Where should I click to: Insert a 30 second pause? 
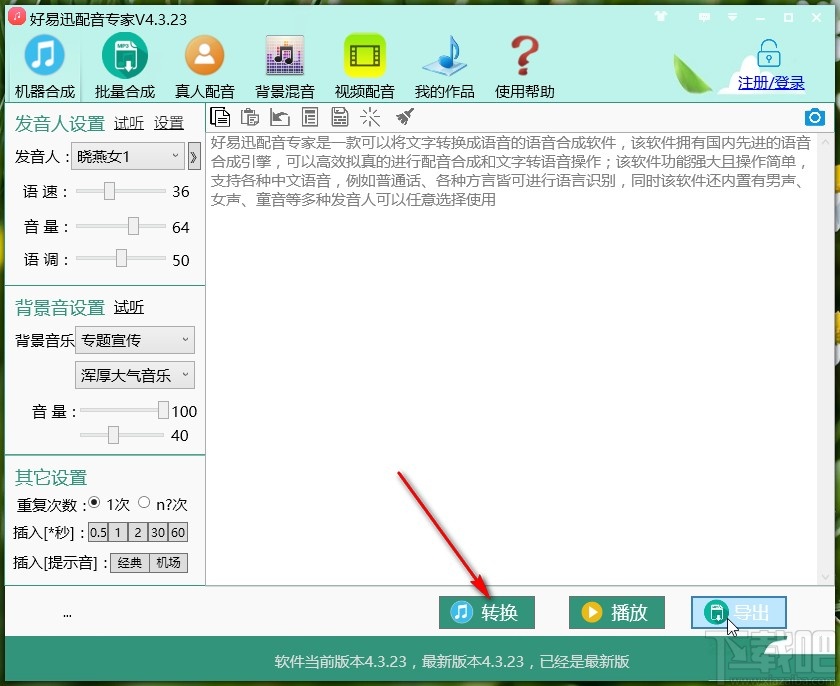point(158,532)
